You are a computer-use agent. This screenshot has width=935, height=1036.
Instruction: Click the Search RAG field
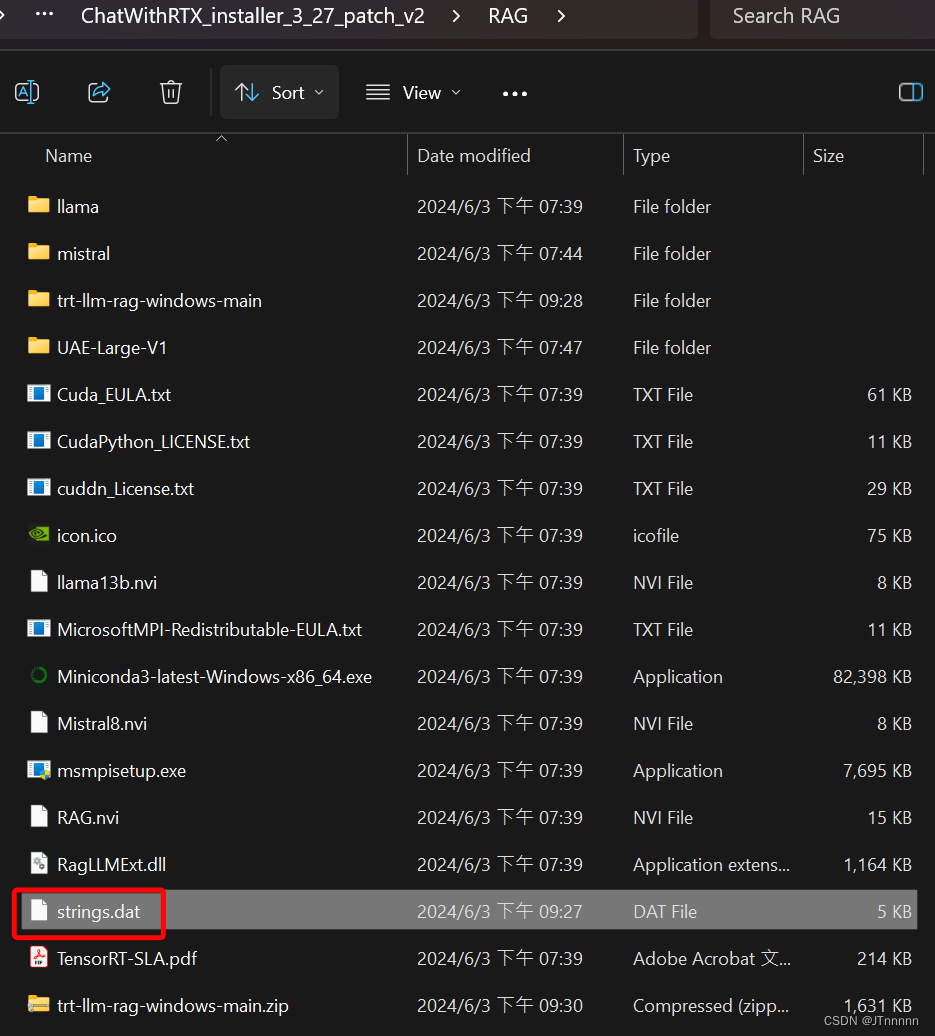click(822, 17)
